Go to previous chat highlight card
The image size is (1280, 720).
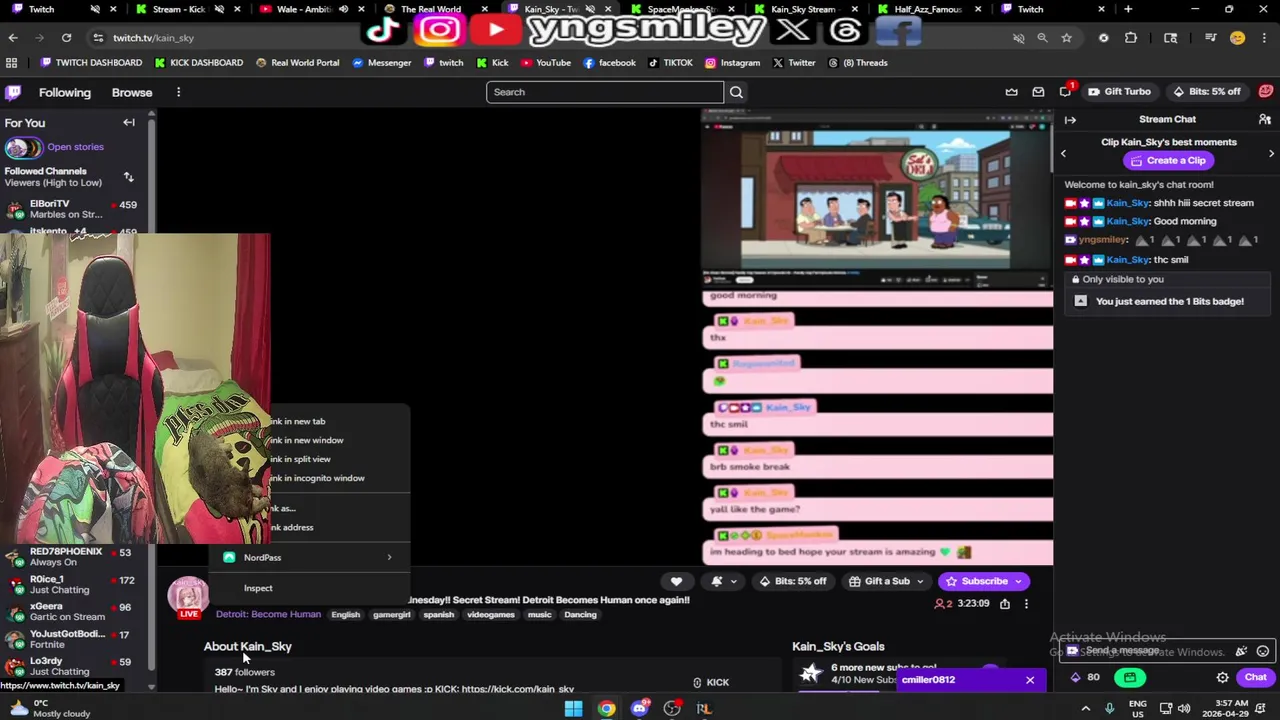pyautogui.click(x=1063, y=153)
